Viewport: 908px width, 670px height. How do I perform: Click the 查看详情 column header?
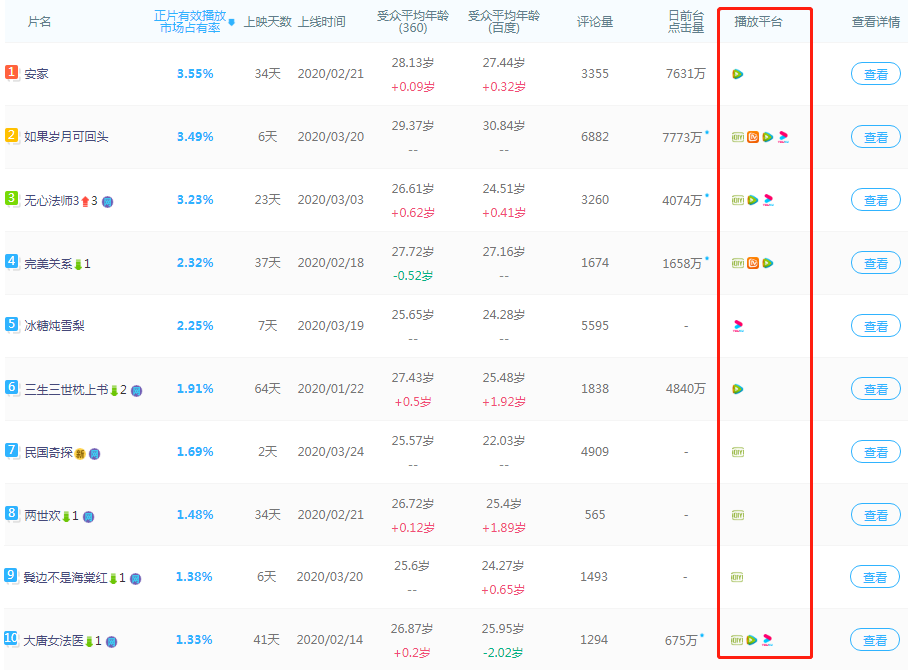tap(876, 22)
